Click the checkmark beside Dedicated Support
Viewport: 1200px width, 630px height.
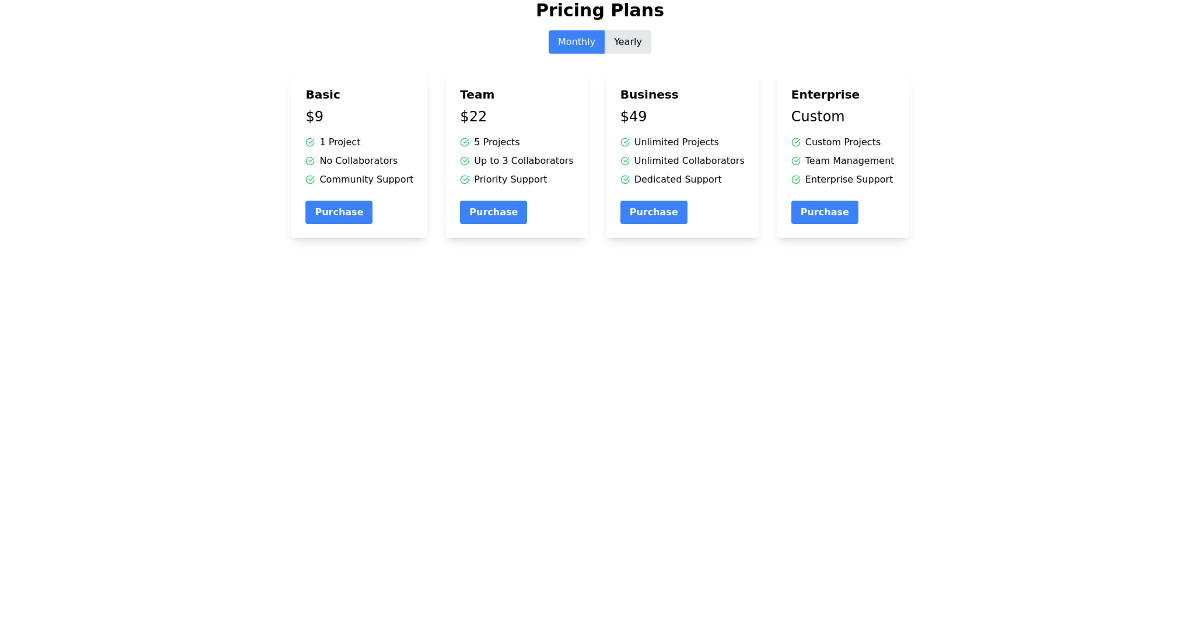click(625, 180)
